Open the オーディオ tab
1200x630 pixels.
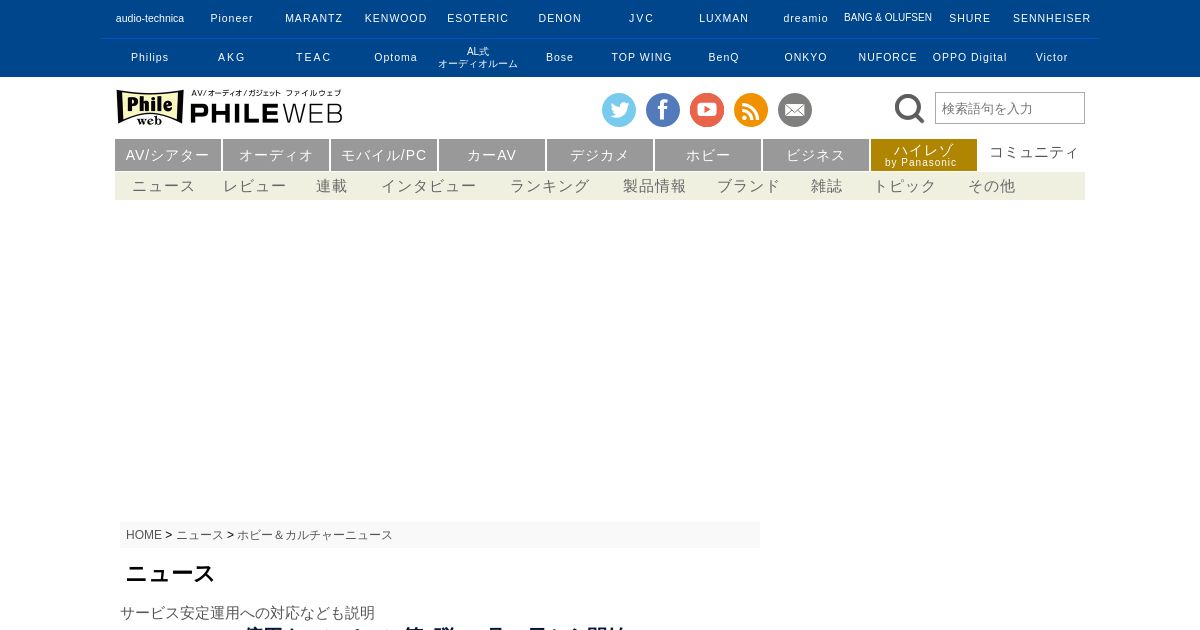pyautogui.click(x=276, y=155)
